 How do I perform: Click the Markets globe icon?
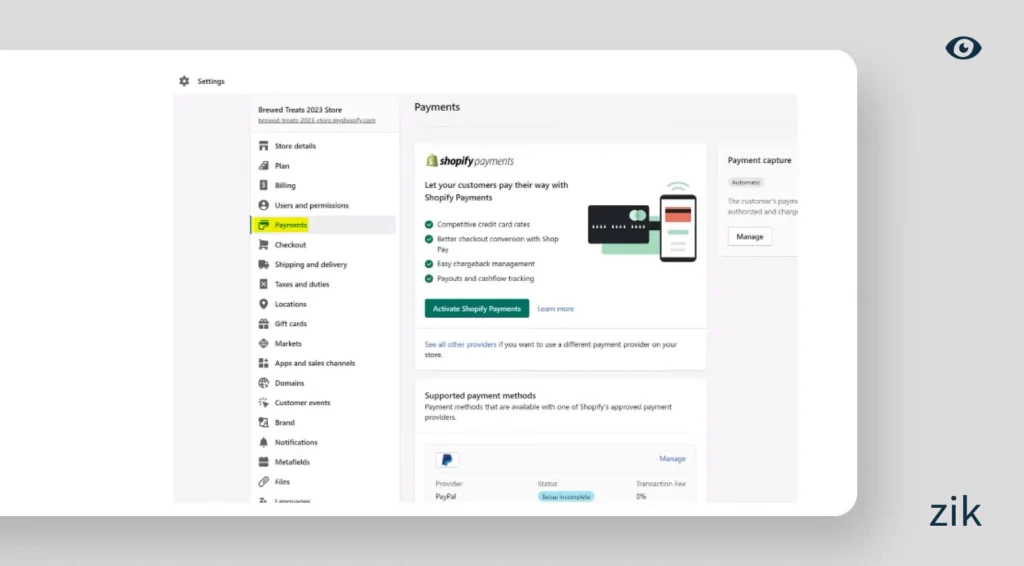[264, 344]
